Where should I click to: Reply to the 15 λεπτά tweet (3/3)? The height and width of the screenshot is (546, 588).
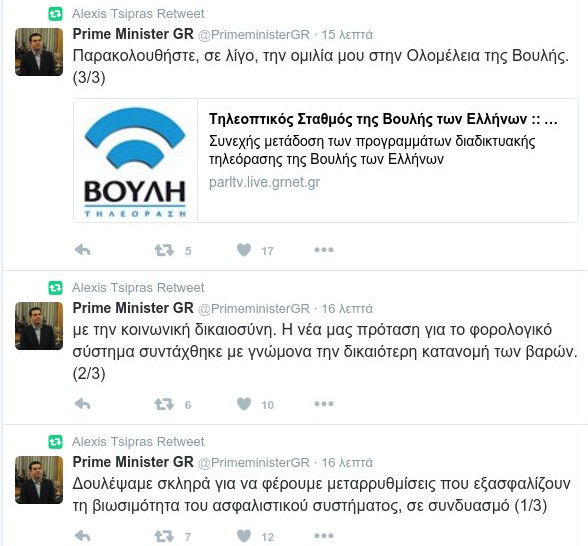82,250
